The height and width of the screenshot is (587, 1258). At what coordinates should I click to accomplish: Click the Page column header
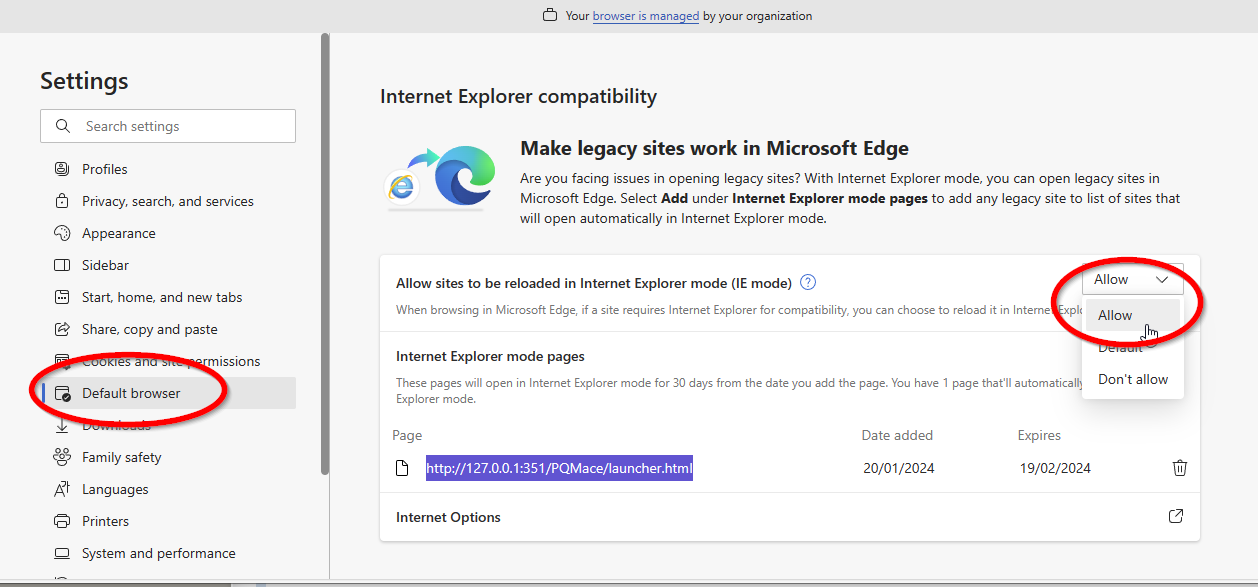[407, 435]
